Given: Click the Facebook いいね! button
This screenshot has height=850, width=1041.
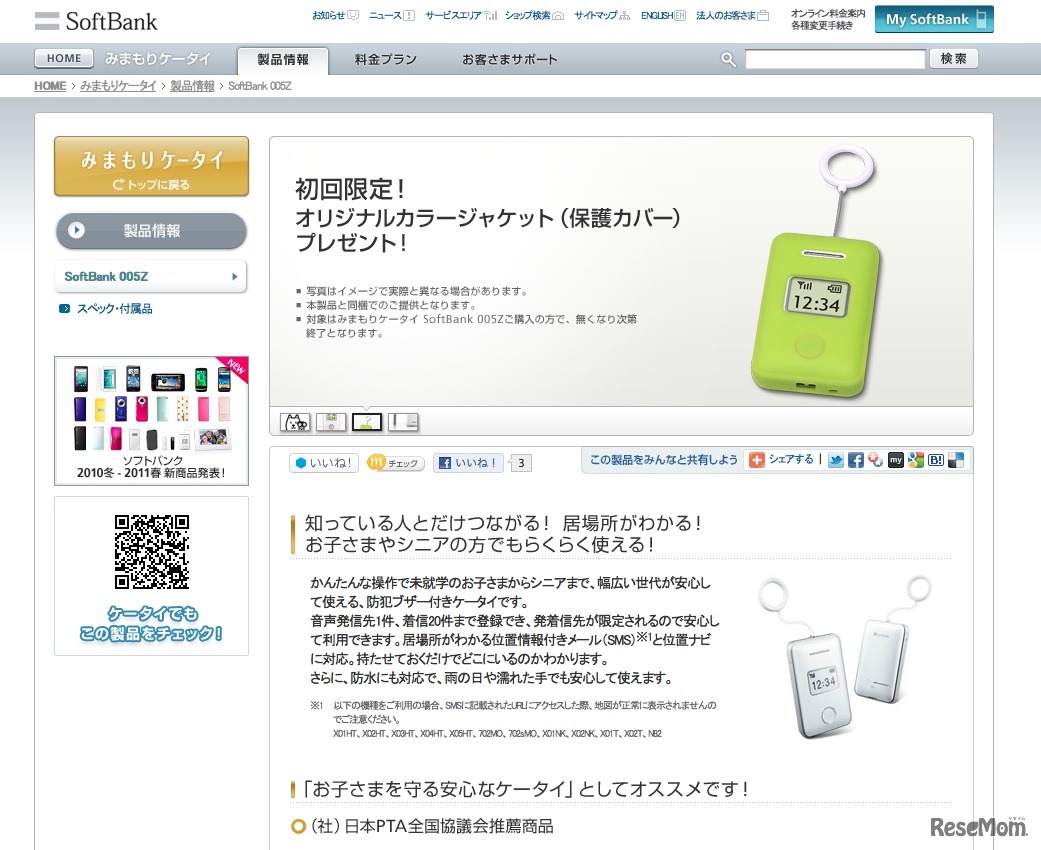Looking at the screenshot, I should pyautogui.click(x=469, y=463).
